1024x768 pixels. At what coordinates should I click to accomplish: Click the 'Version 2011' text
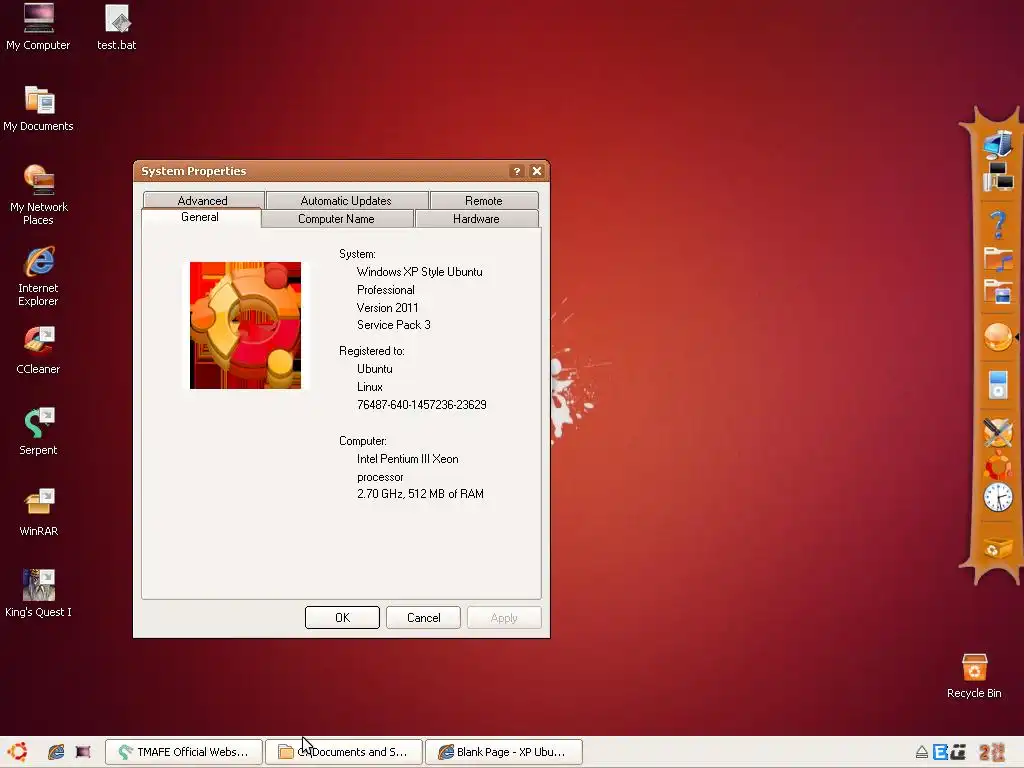[387, 308]
